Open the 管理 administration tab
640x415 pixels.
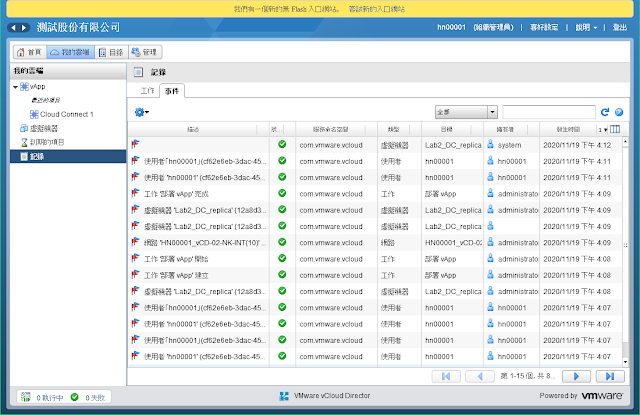(x=145, y=52)
